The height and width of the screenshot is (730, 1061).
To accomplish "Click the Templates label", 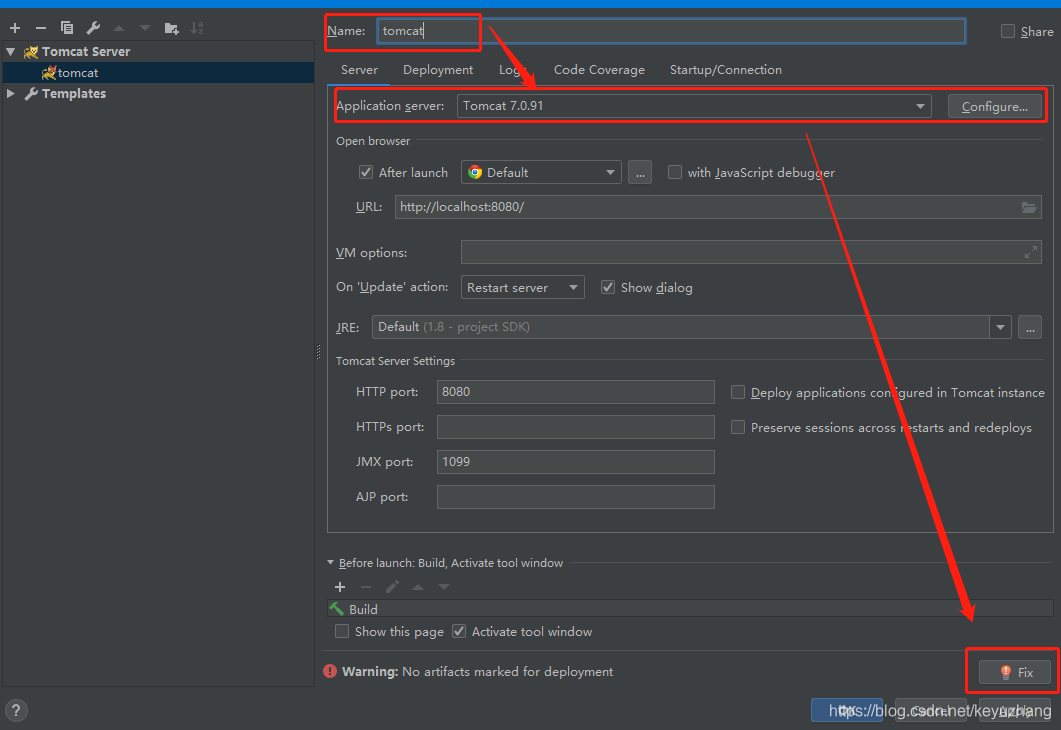I will (74, 93).
